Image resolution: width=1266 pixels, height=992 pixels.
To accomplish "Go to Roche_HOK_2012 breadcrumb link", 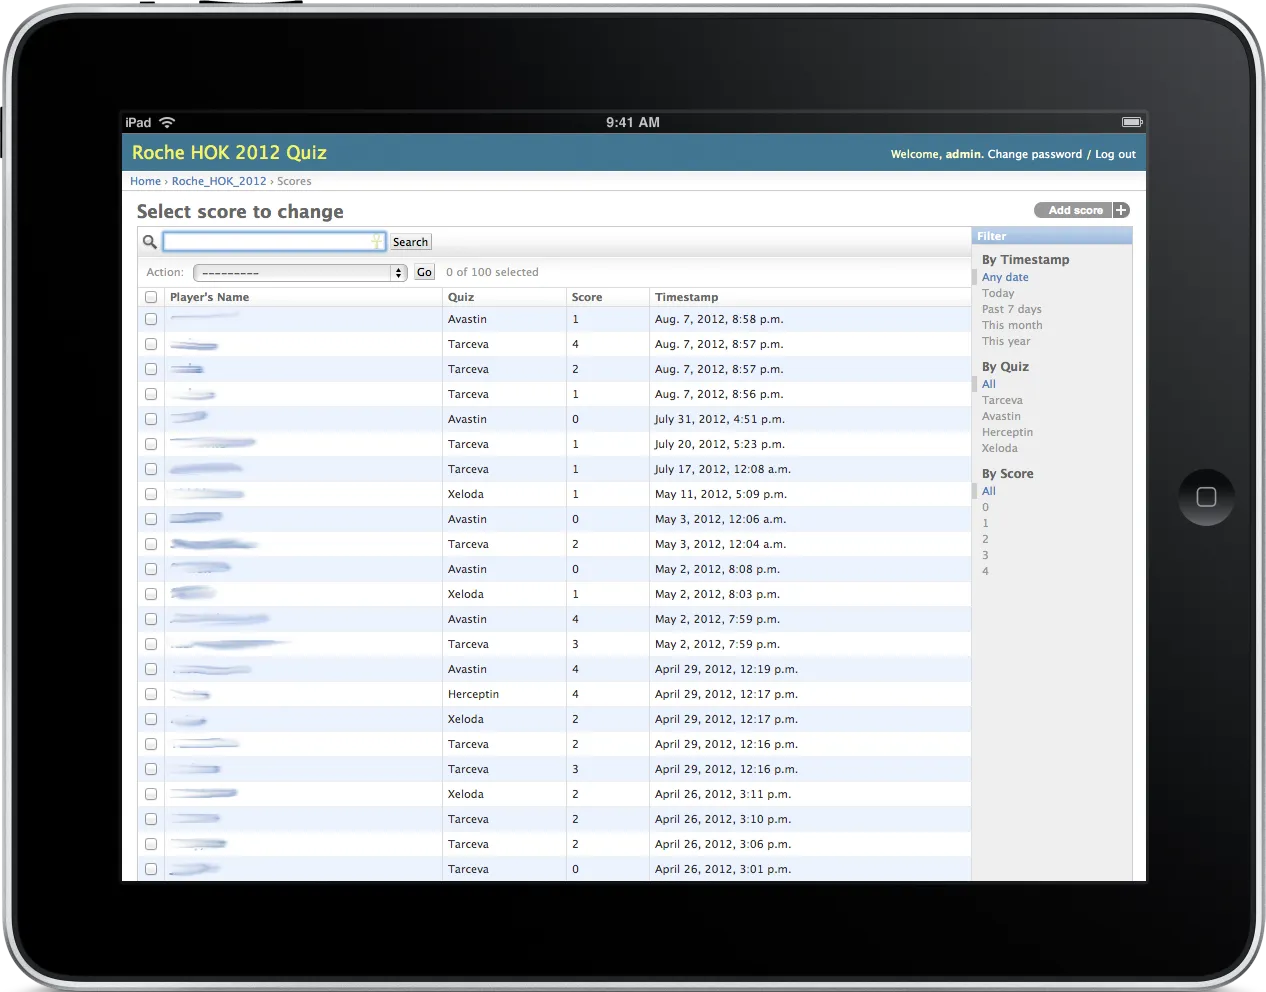I will 219,181.
